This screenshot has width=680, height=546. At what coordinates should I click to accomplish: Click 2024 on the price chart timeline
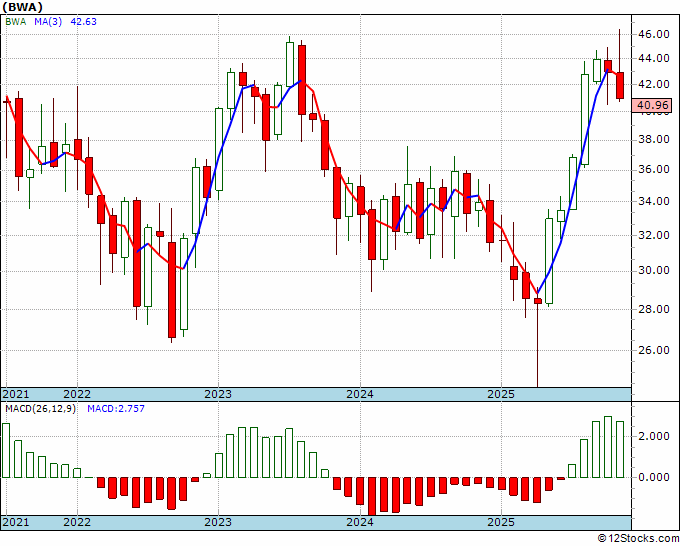[x=360, y=394]
